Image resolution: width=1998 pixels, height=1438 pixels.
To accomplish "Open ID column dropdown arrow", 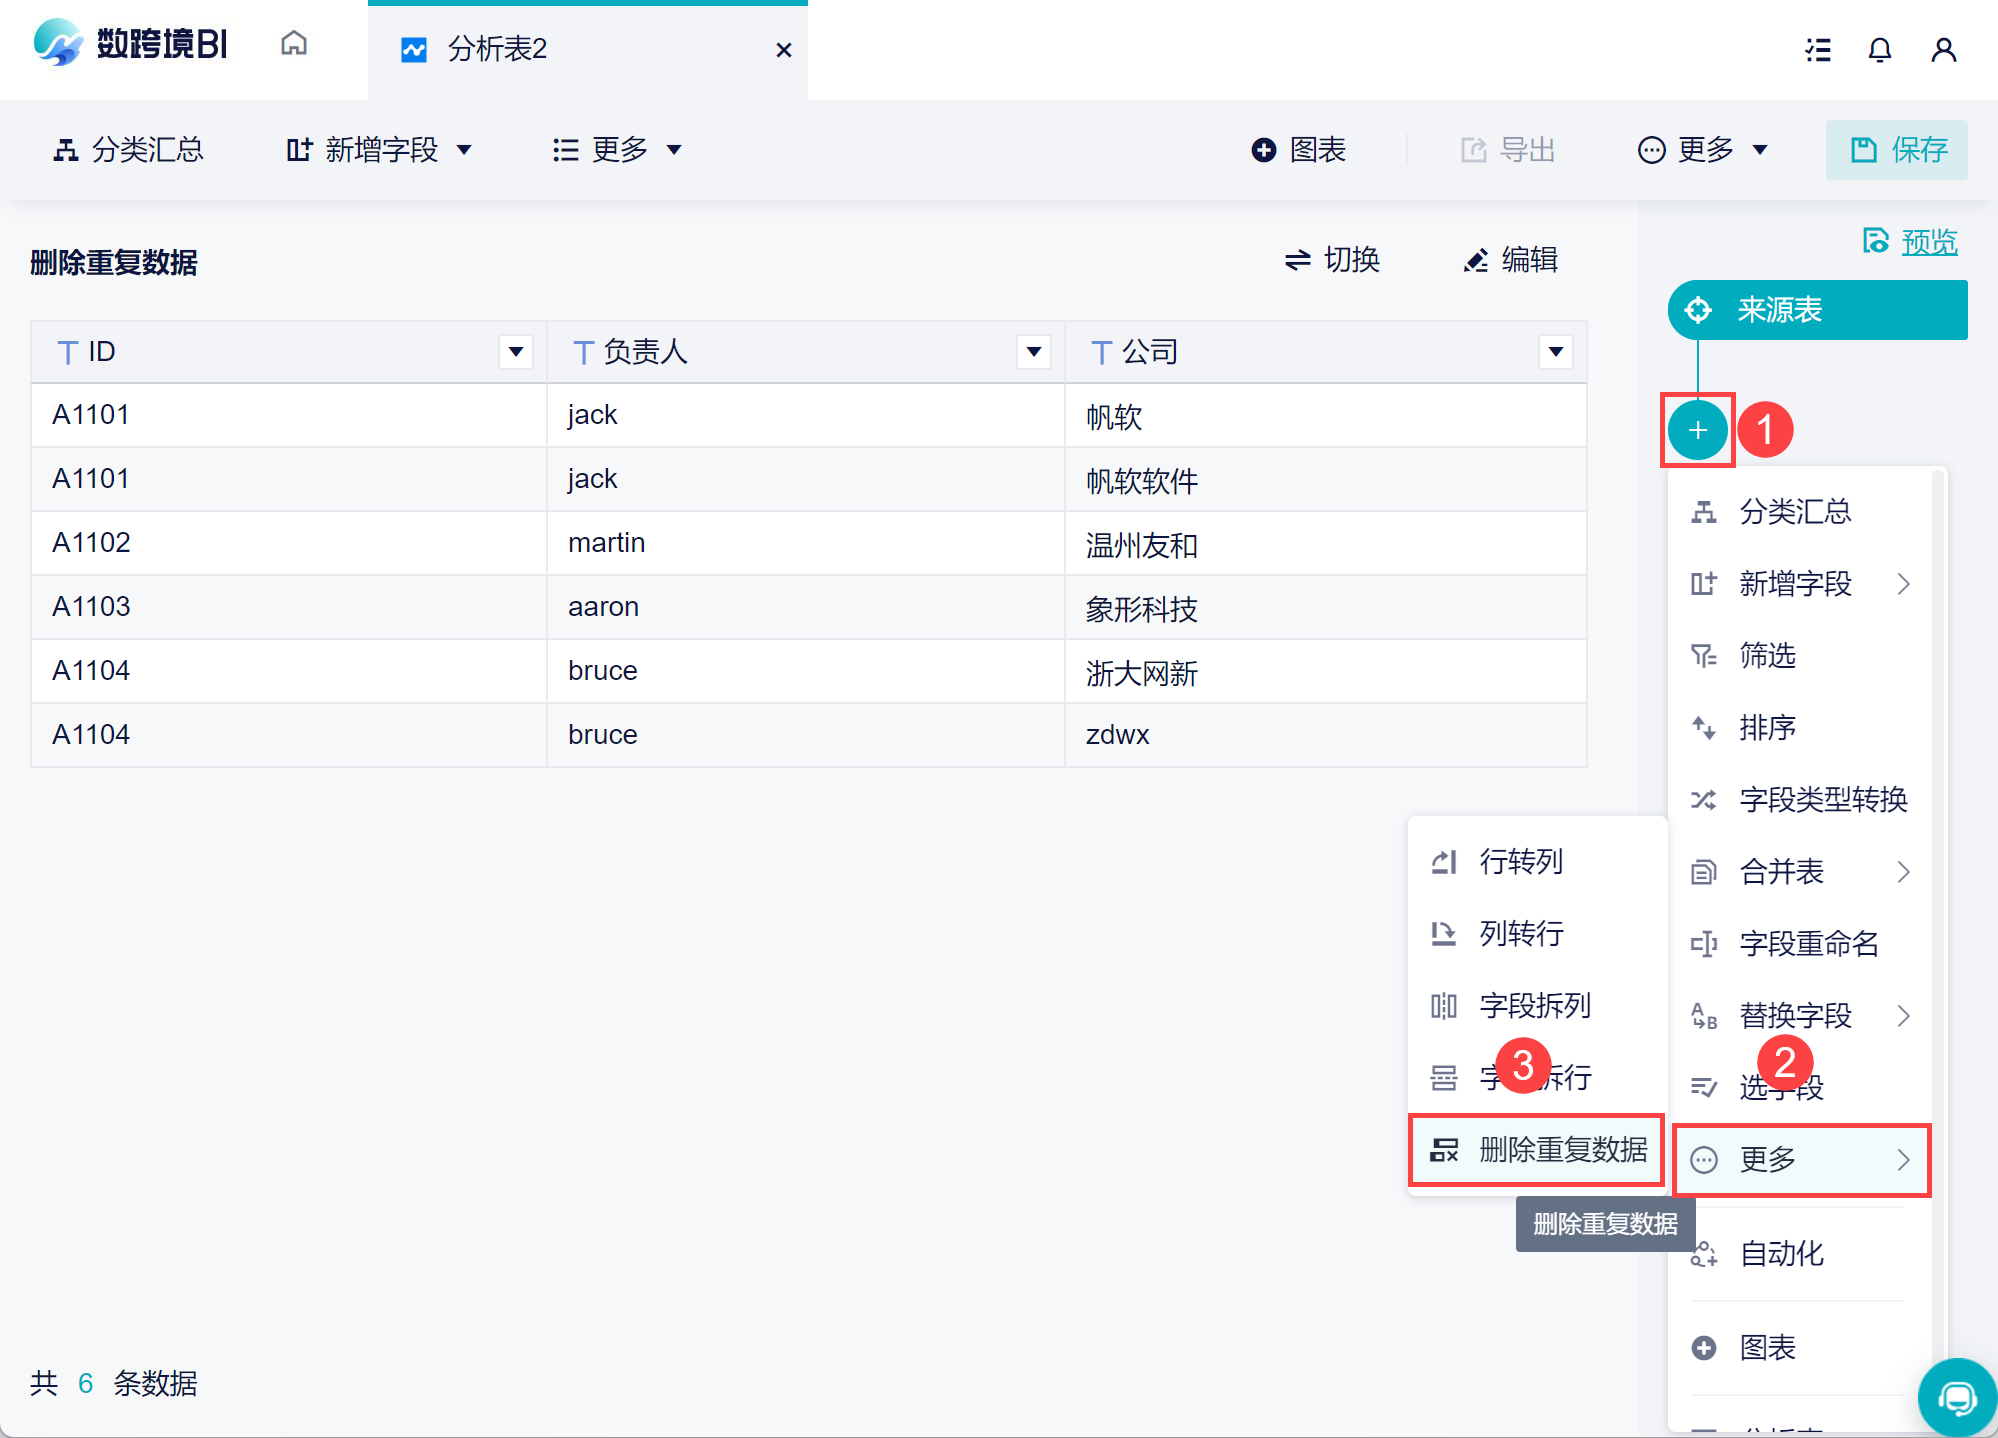I will pyautogui.click(x=516, y=352).
